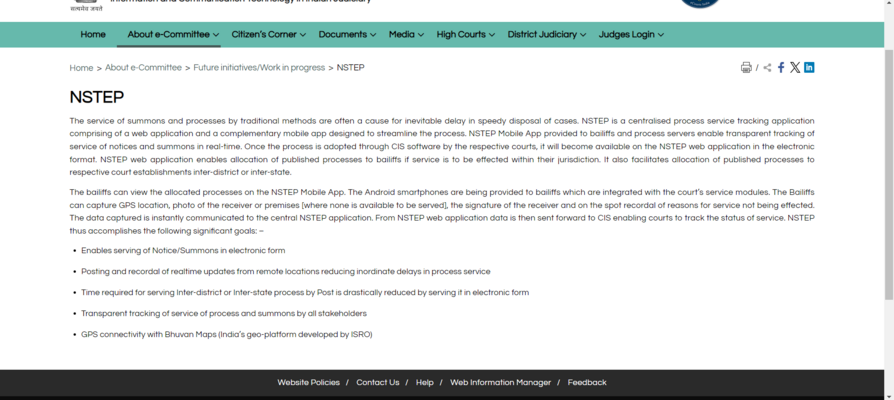Image resolution: width=894 pixels, height=400 pixels.
Task: Expand chevron beside District Judiciary
Action: point(583,35)
